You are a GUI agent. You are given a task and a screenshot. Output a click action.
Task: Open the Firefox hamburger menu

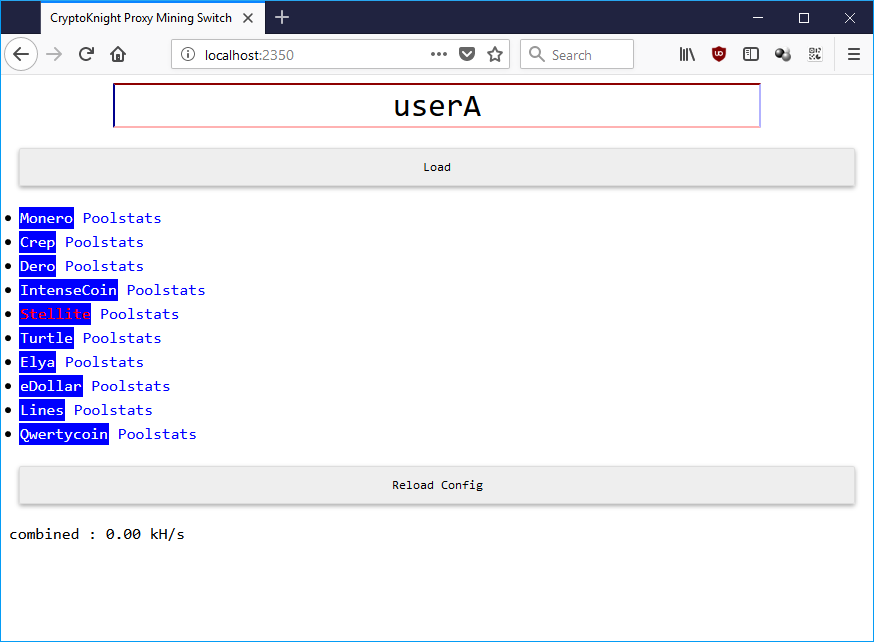click(x=853, y=54)
